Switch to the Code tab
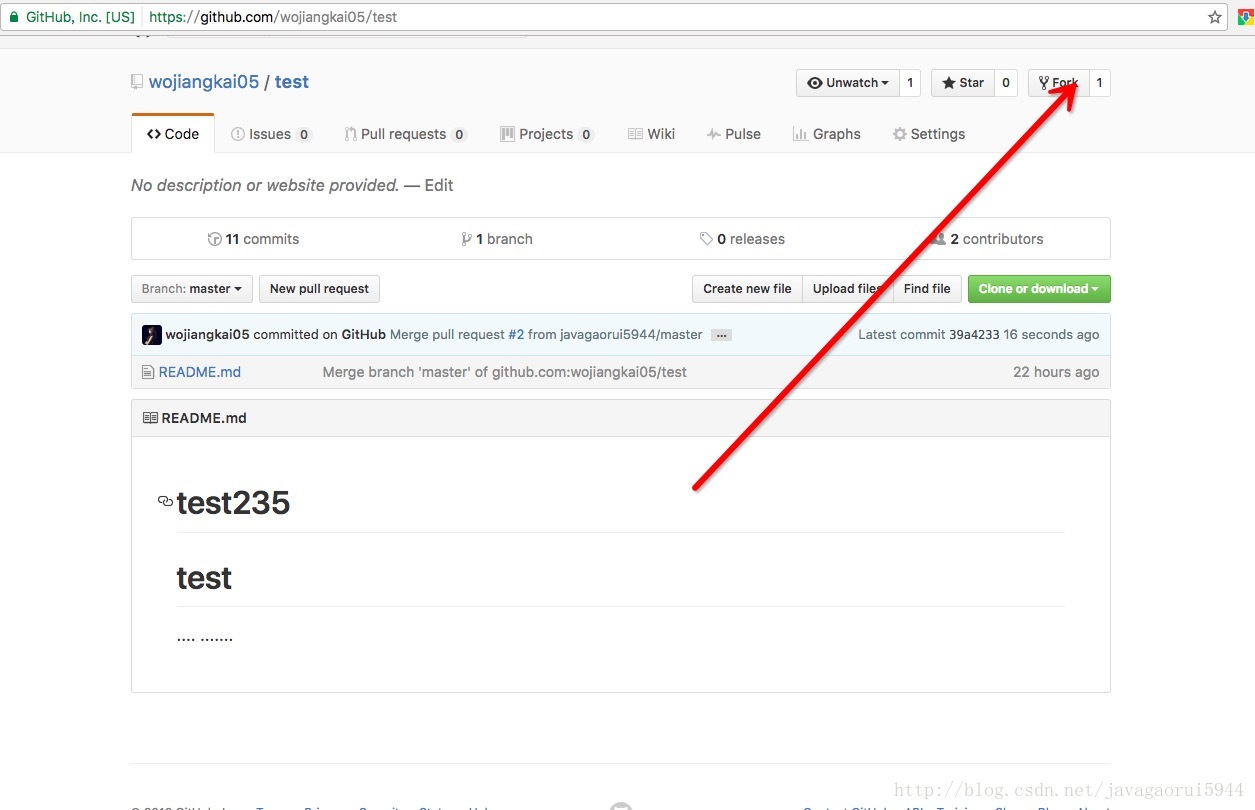1255x810 pixels. click(173, 134)
